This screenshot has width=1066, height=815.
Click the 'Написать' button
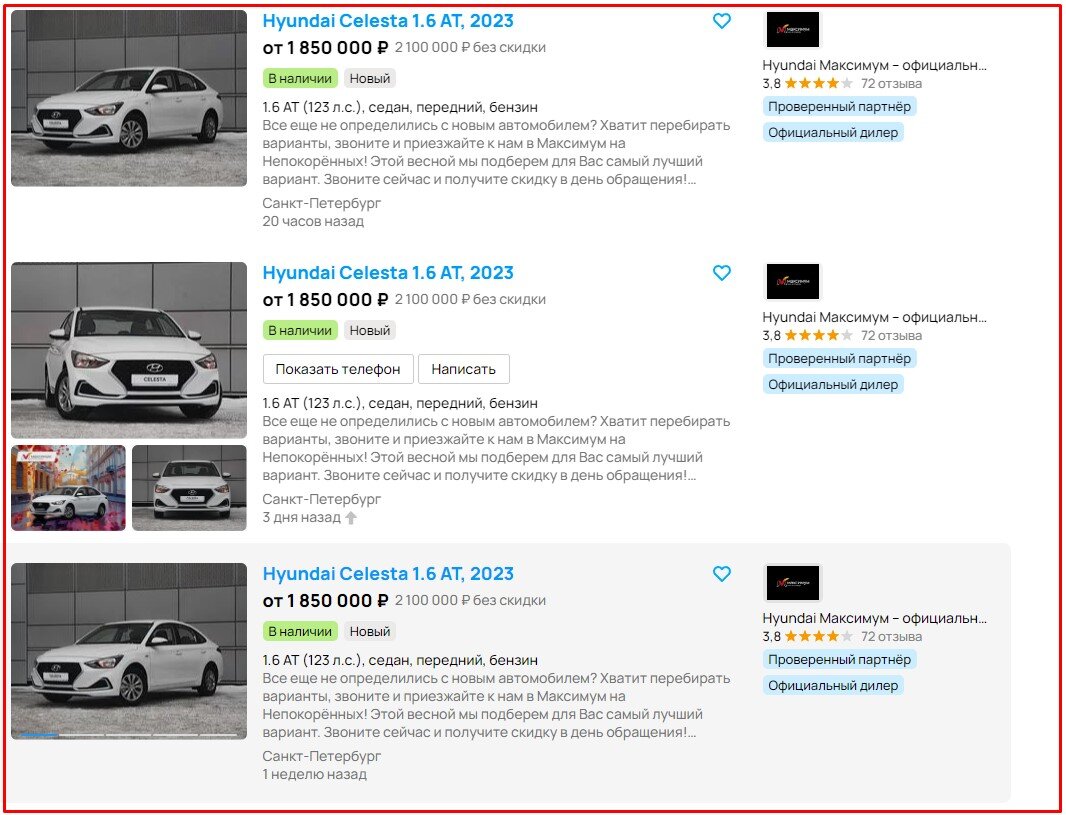pyautogui.click(x=464, y=369)
